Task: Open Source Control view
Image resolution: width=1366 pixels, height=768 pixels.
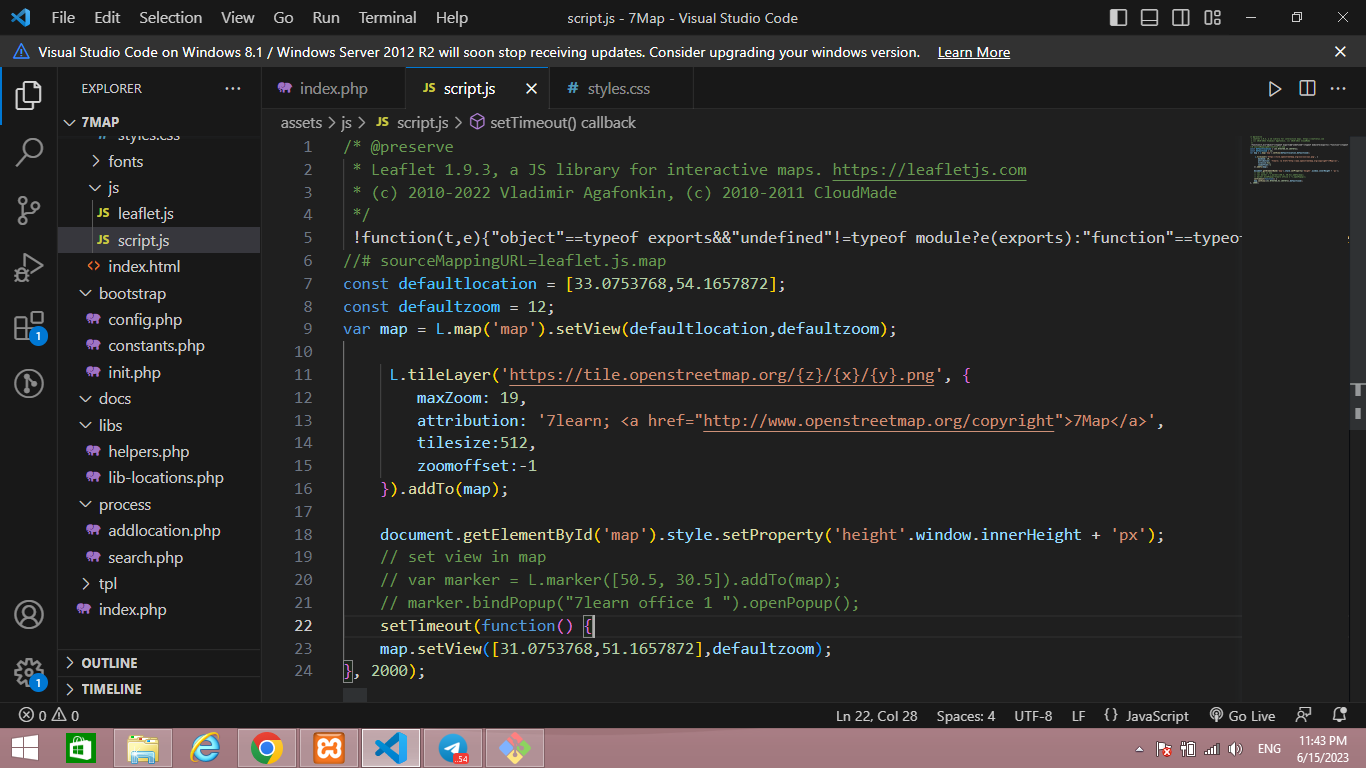Action: [28, 210]
